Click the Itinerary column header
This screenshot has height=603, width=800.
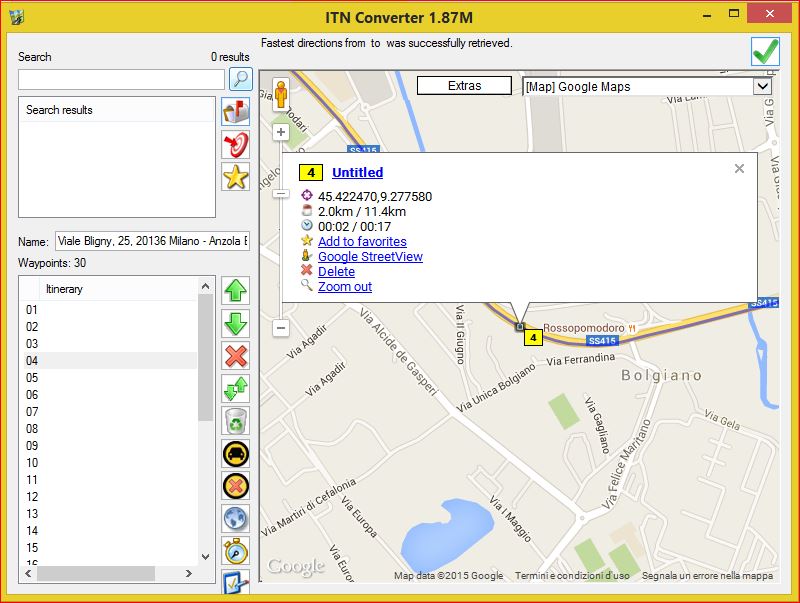tap(118, 289)
